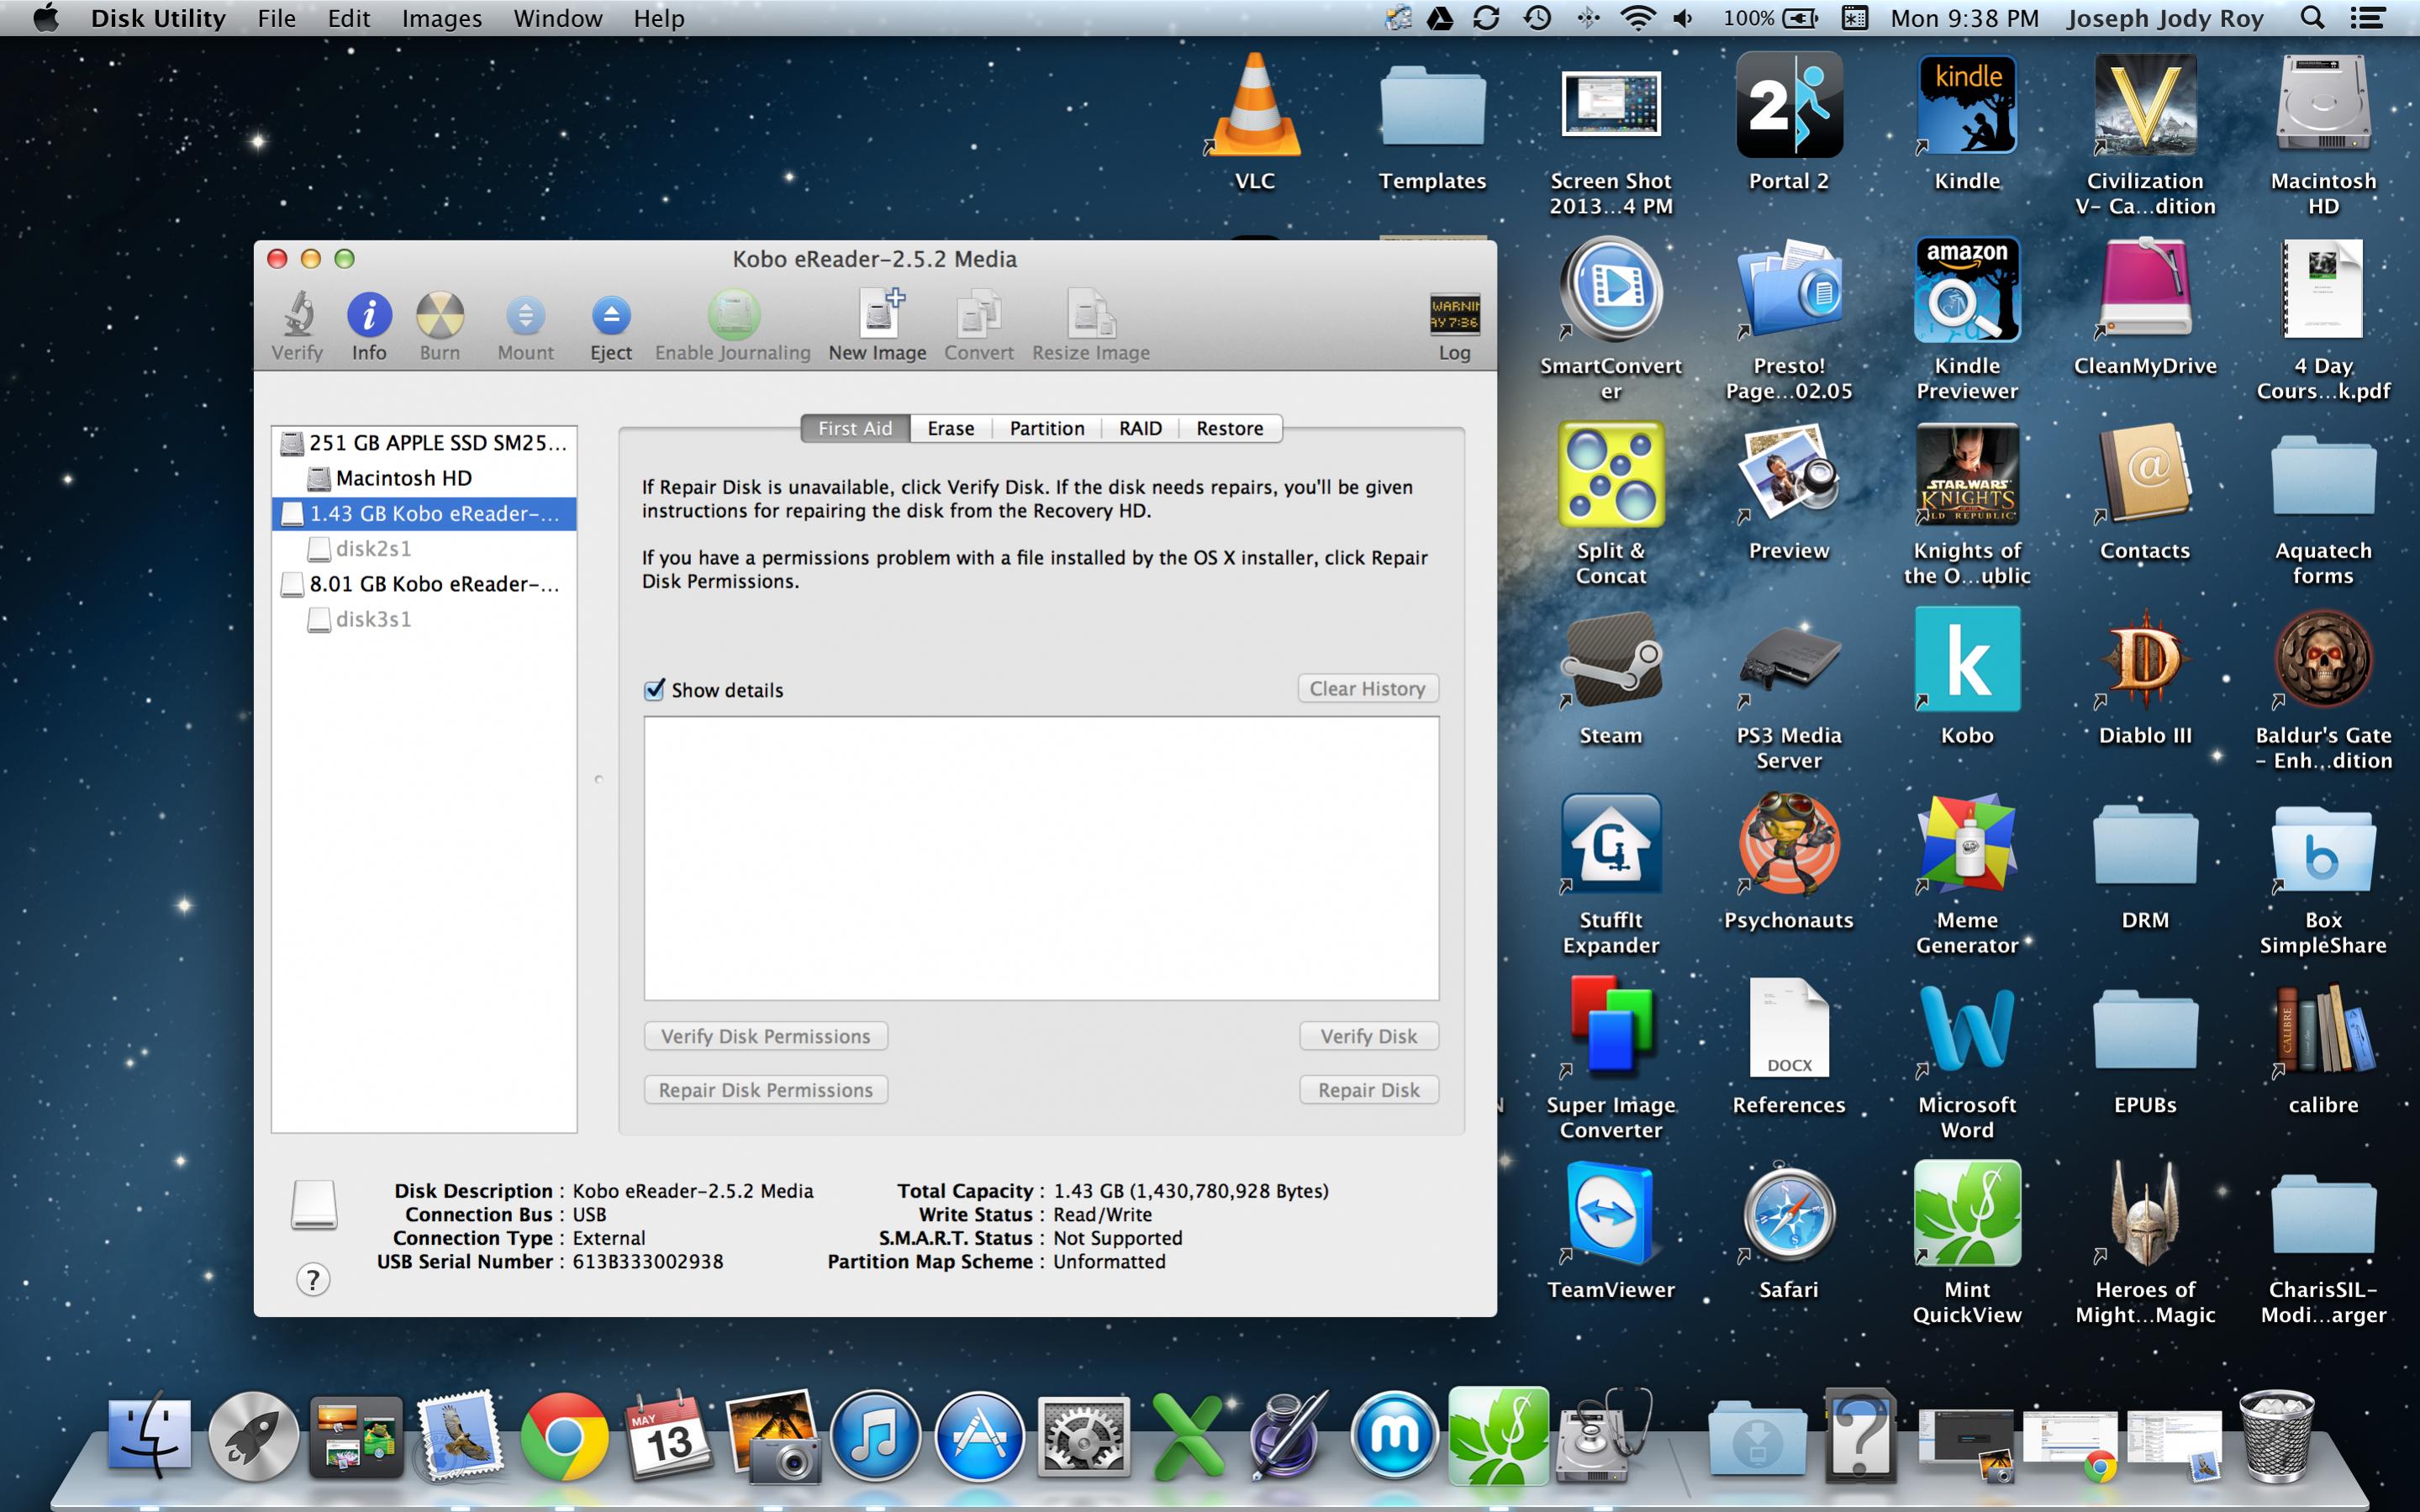
Task: Switch to the Partition tab
Action: [x=1046, y=428]
